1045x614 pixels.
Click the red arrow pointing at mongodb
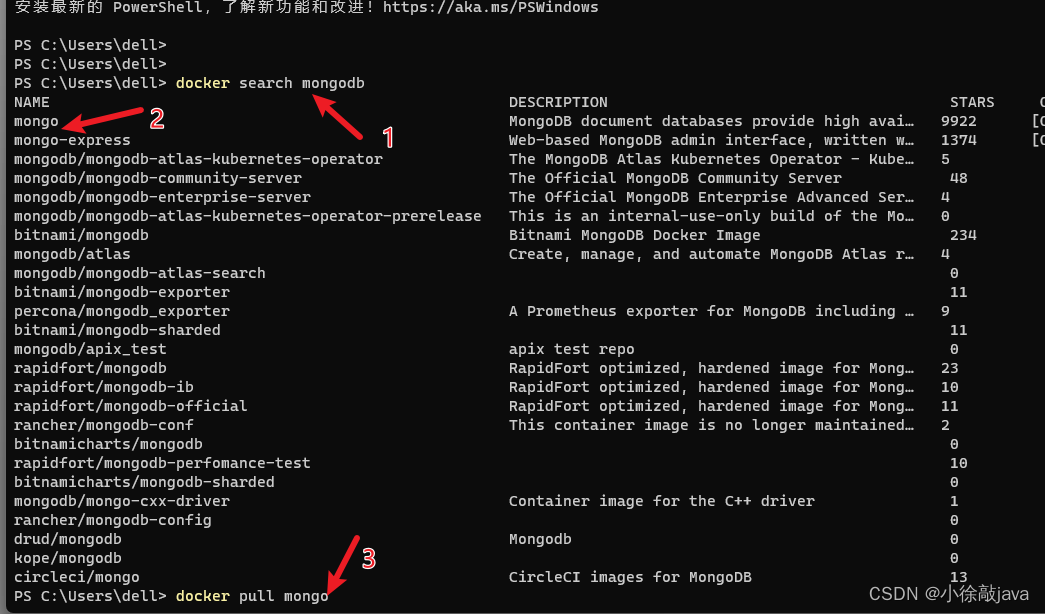point(337,117)
